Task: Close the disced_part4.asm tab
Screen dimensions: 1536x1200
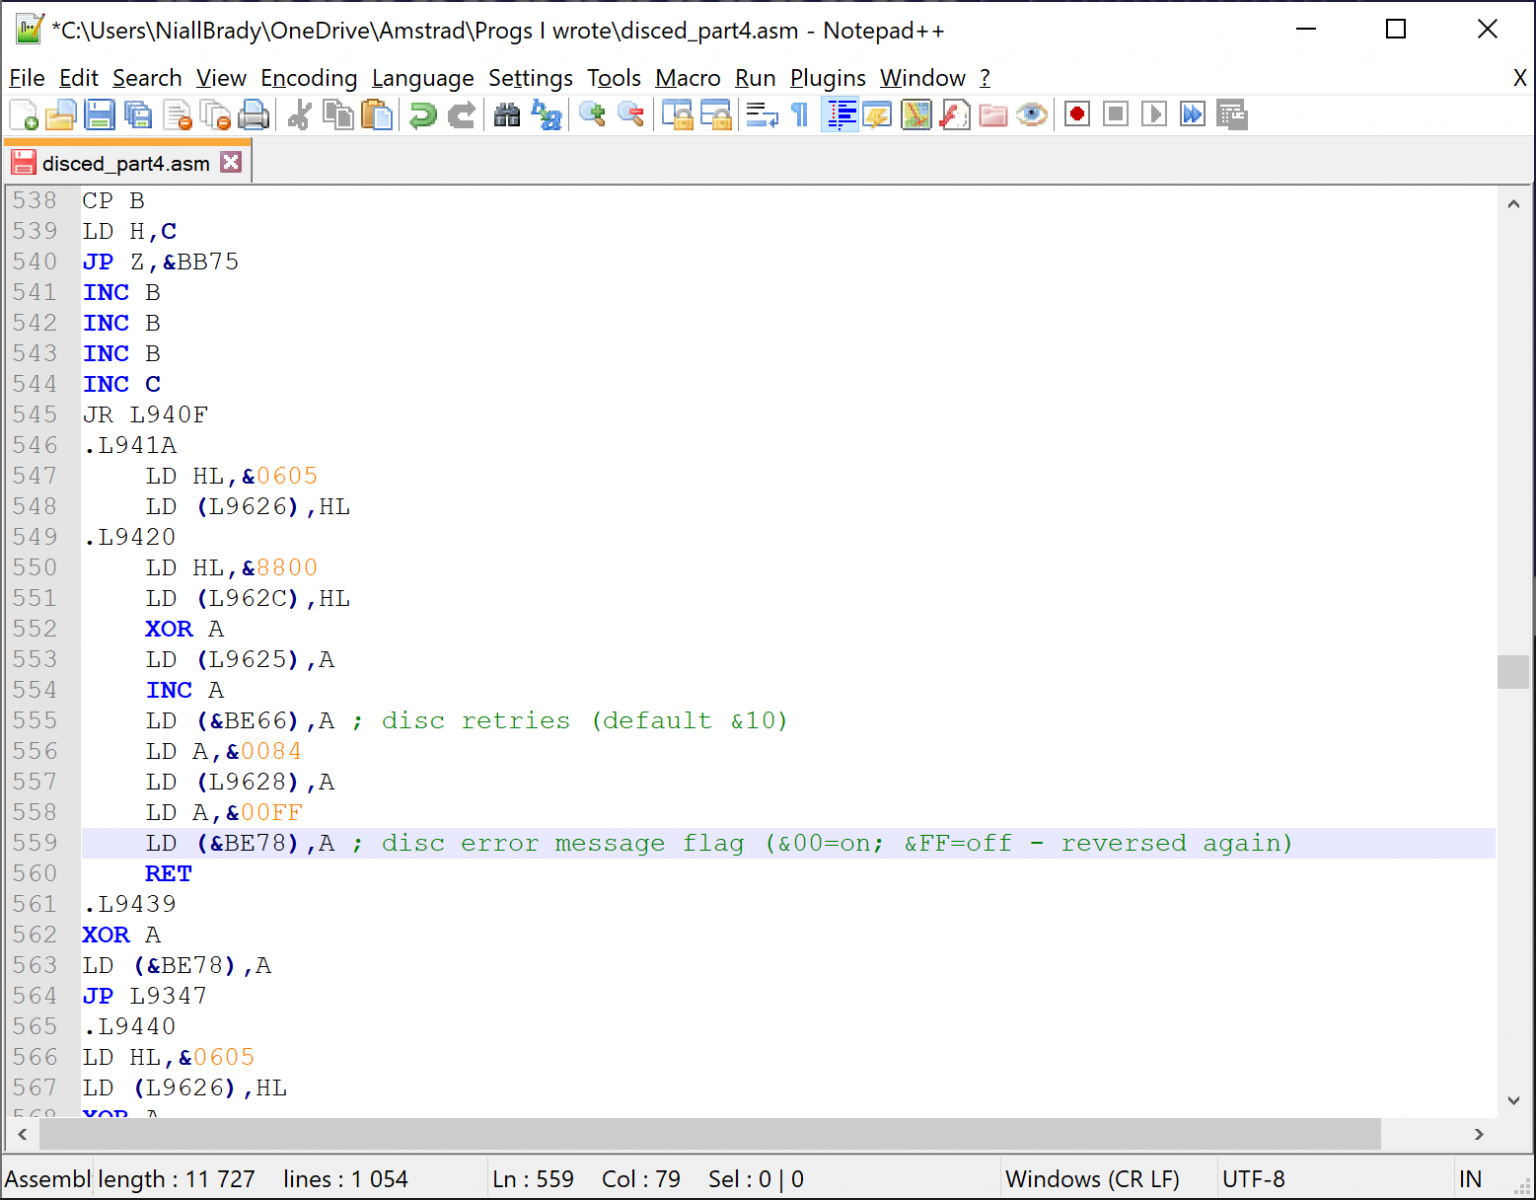Action: (x=231, y=162)
